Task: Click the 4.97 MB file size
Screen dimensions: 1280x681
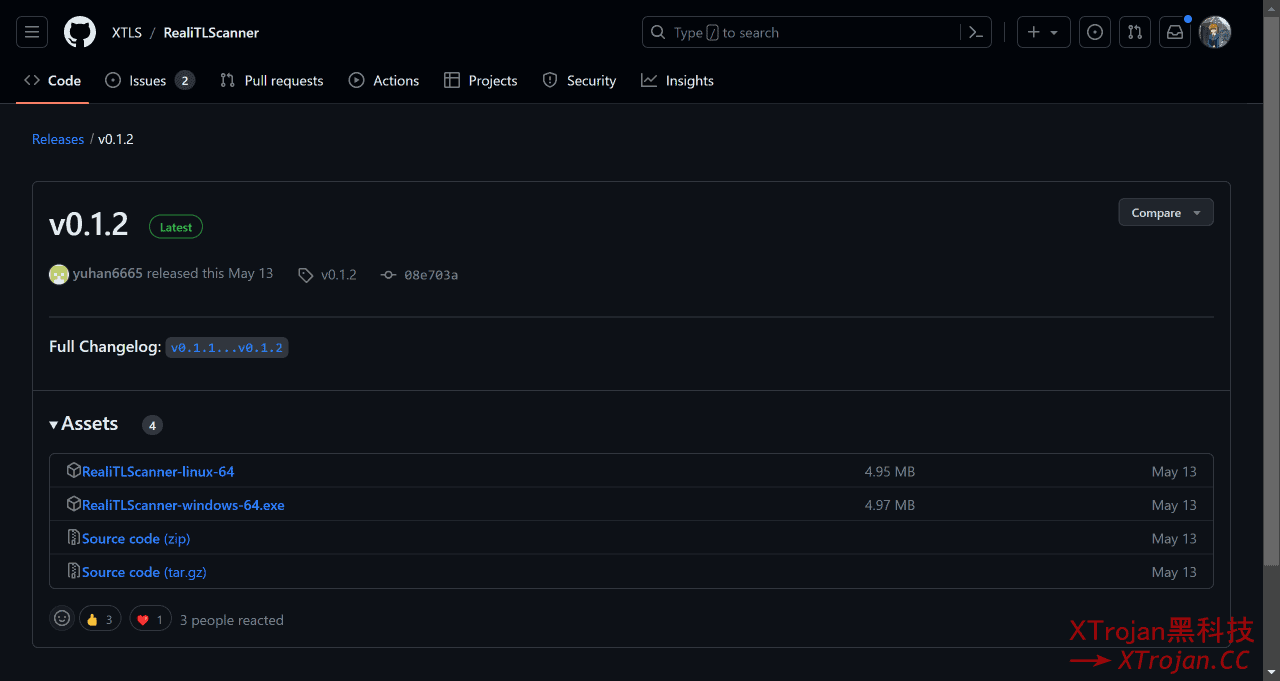Action: coord(890,505)
